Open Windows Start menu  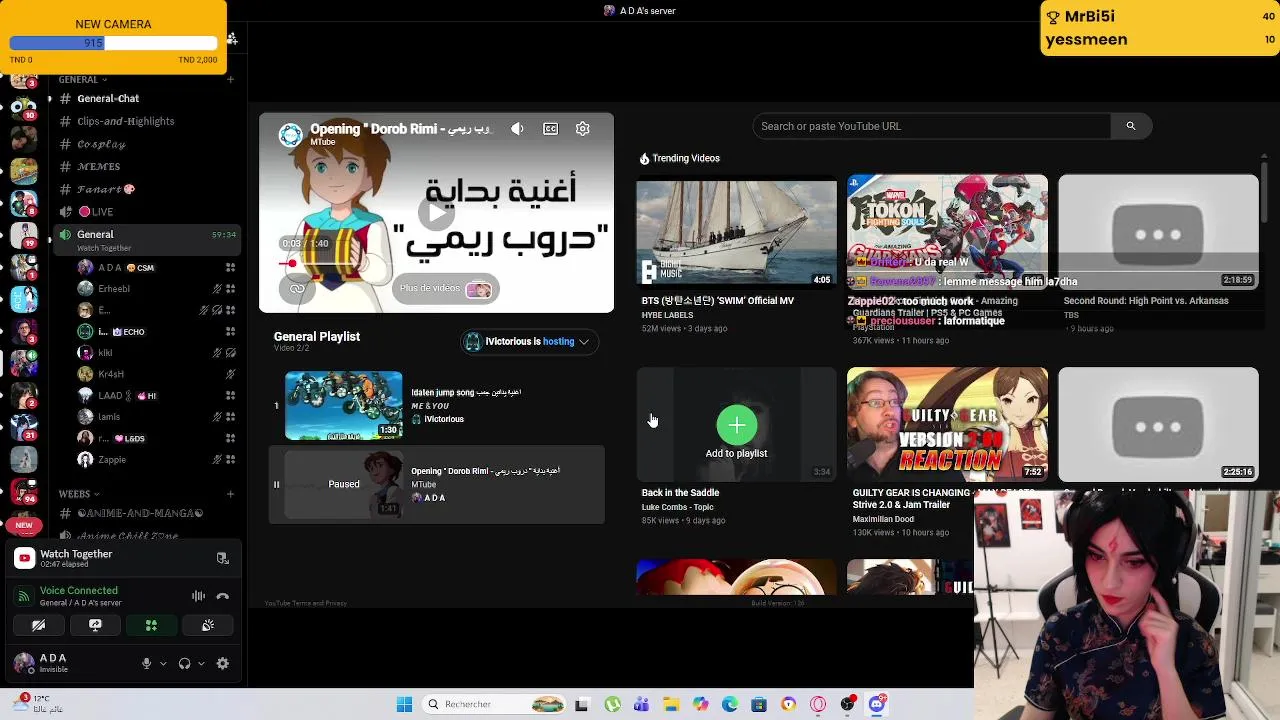404,704
